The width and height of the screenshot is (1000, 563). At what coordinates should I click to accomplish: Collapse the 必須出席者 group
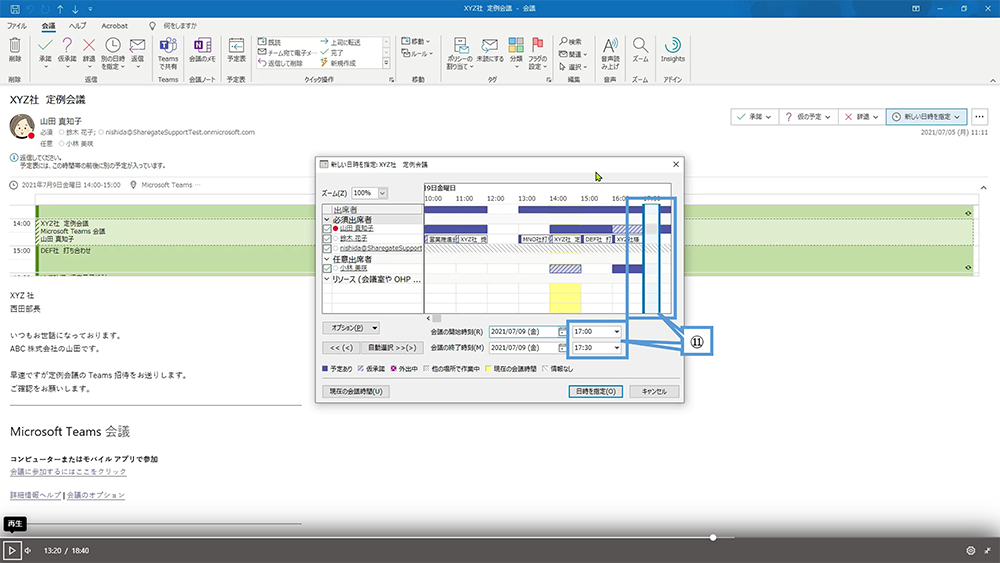pos(327,219)
